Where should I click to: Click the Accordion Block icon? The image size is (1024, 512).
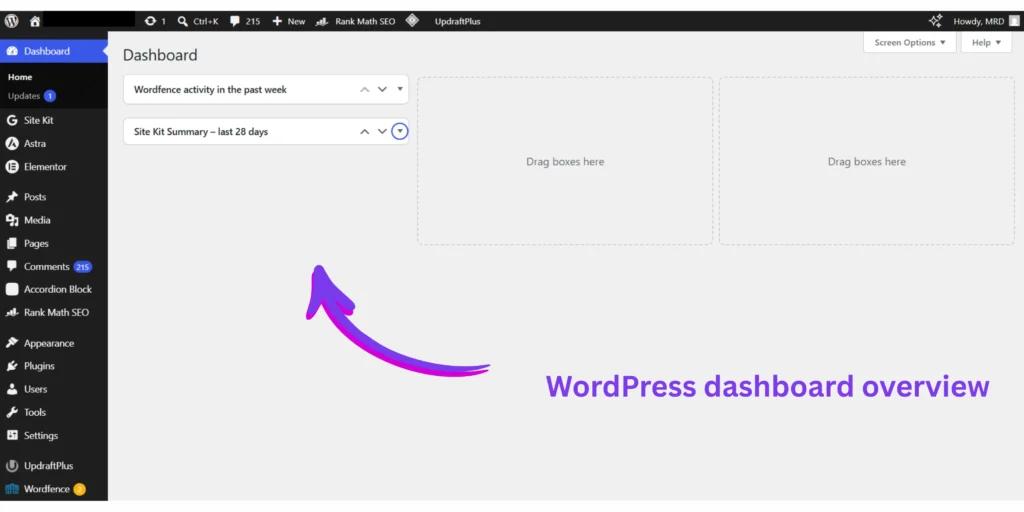(12, 289)
